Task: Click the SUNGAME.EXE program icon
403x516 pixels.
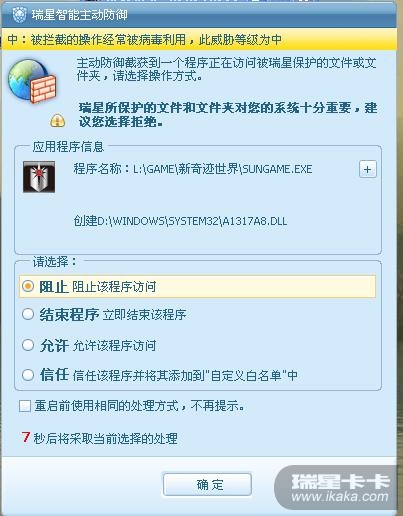Action: click(39, 177)
